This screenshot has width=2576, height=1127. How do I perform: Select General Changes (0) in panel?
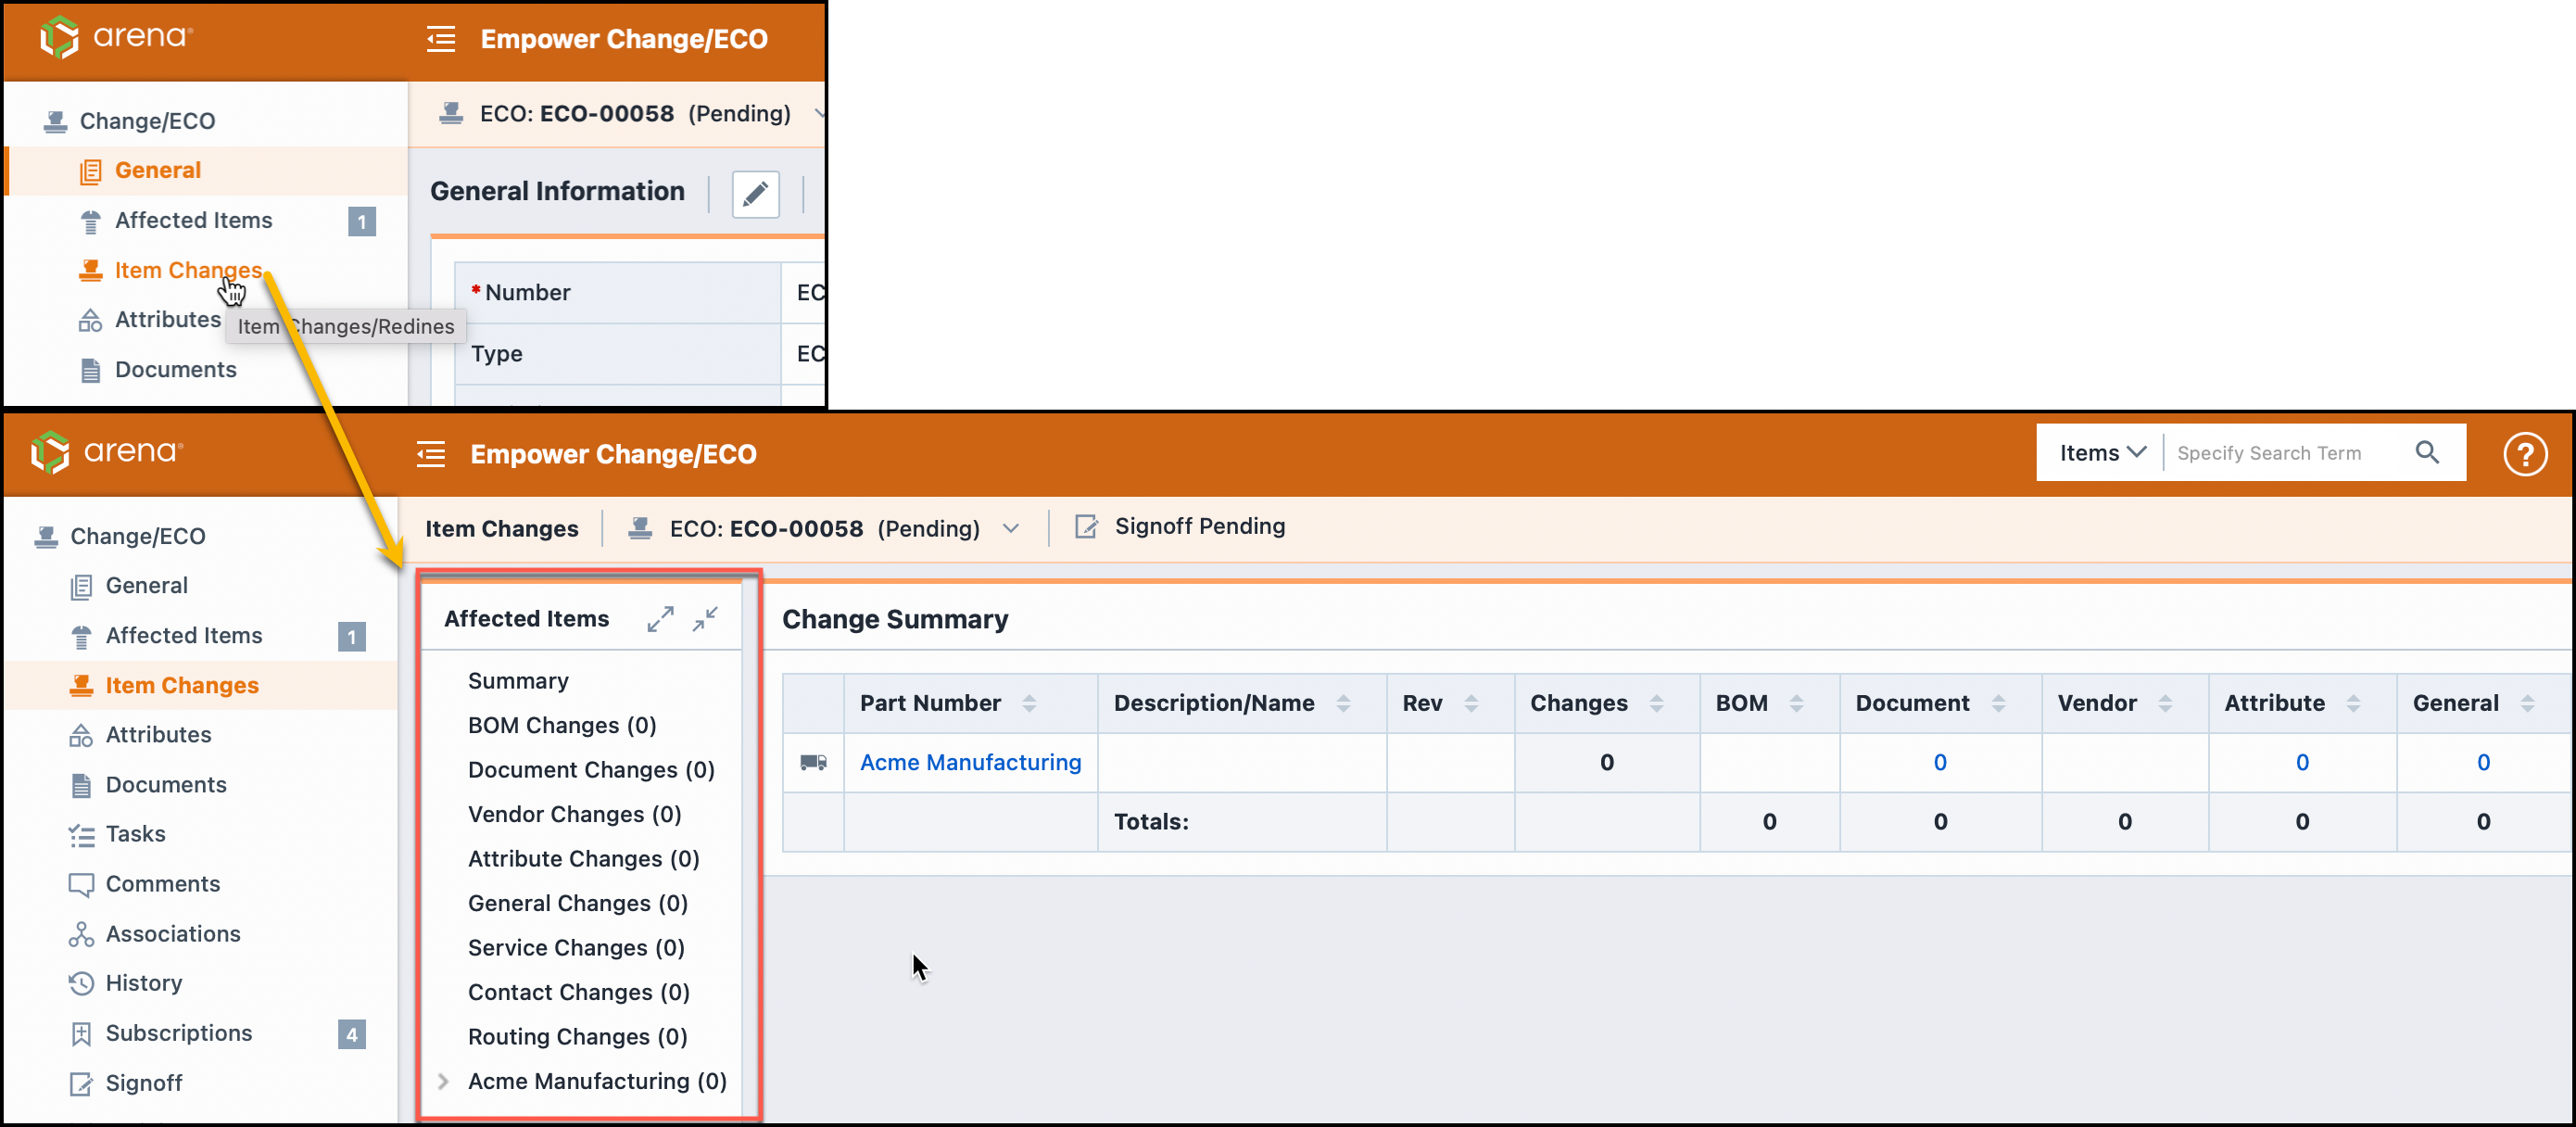click(x=577, y=903)
